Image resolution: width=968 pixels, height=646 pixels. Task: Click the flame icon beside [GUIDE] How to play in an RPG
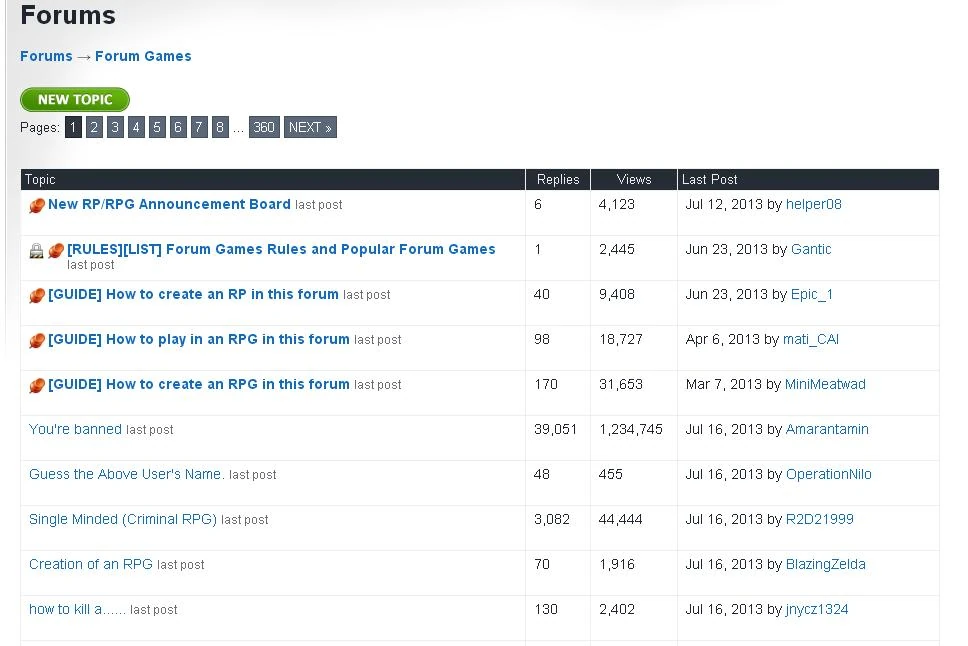coord(36,339)
